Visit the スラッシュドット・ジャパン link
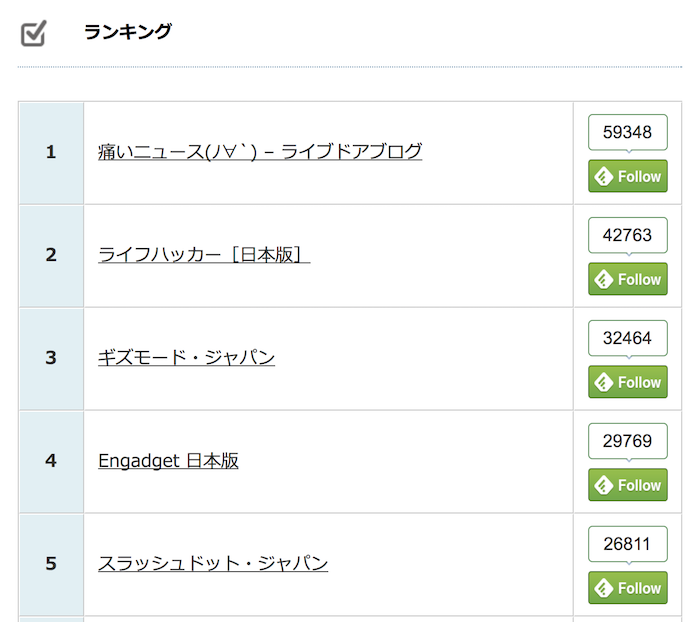The image size is (700, 622). pyautogui.click(x=213, y=563)
